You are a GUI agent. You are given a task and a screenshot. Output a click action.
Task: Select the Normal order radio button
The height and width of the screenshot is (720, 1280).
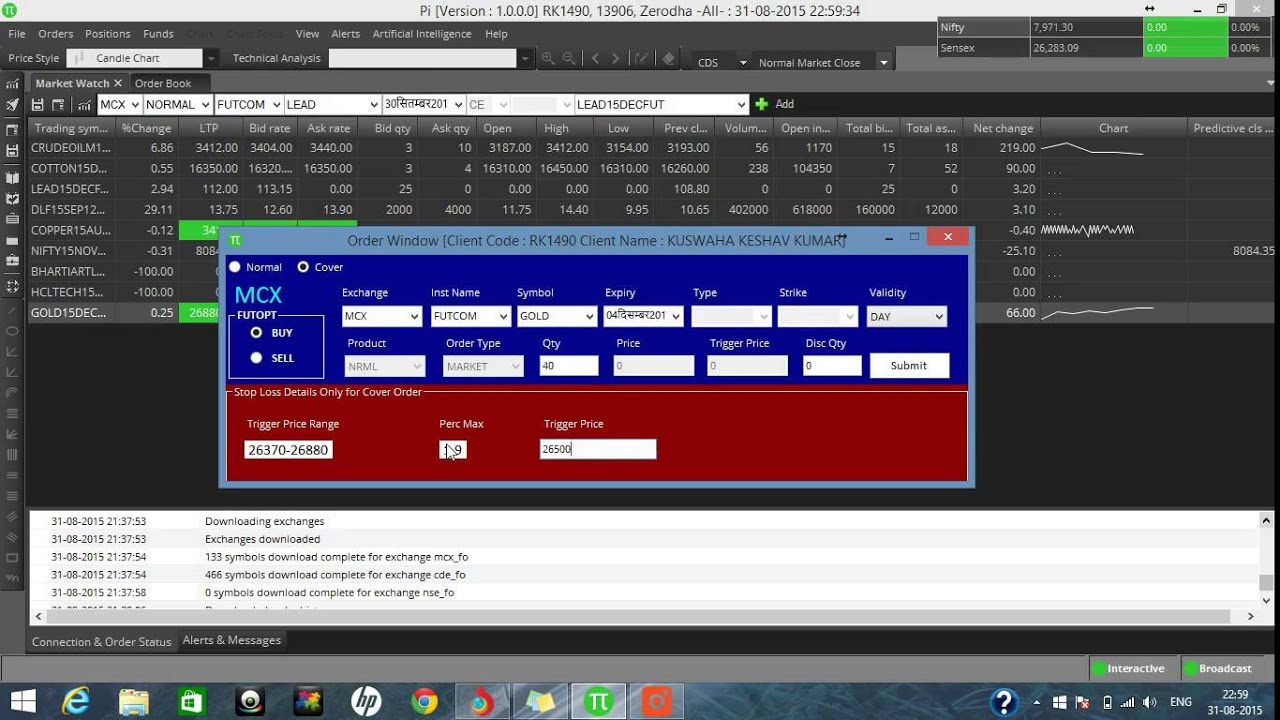(235, 267)
